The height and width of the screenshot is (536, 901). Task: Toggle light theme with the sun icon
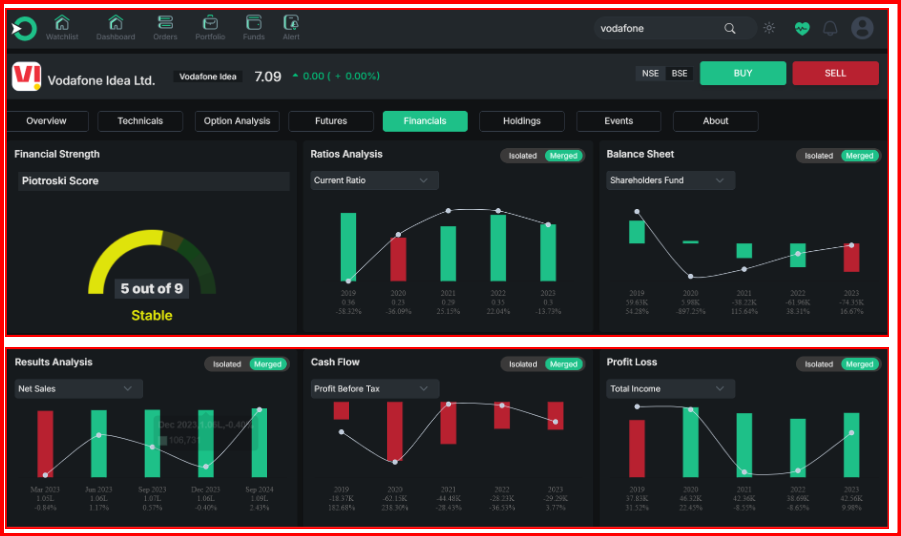pos(769,28)
